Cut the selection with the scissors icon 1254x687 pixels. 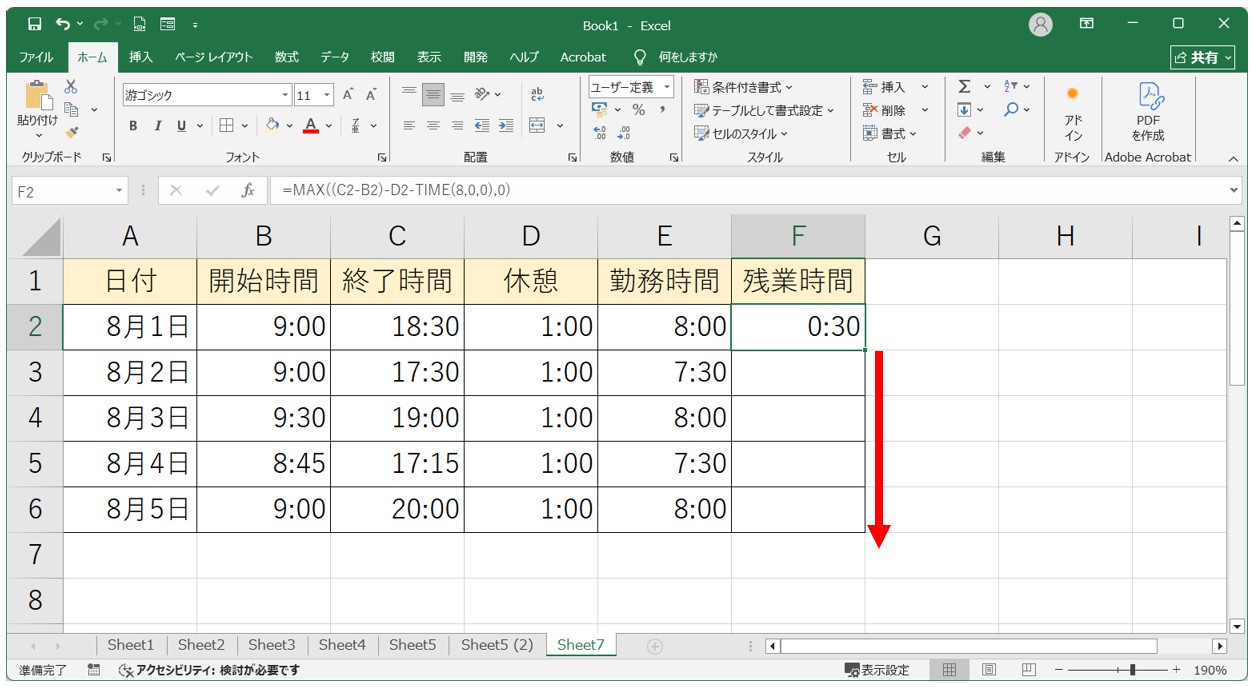(71, 87)
